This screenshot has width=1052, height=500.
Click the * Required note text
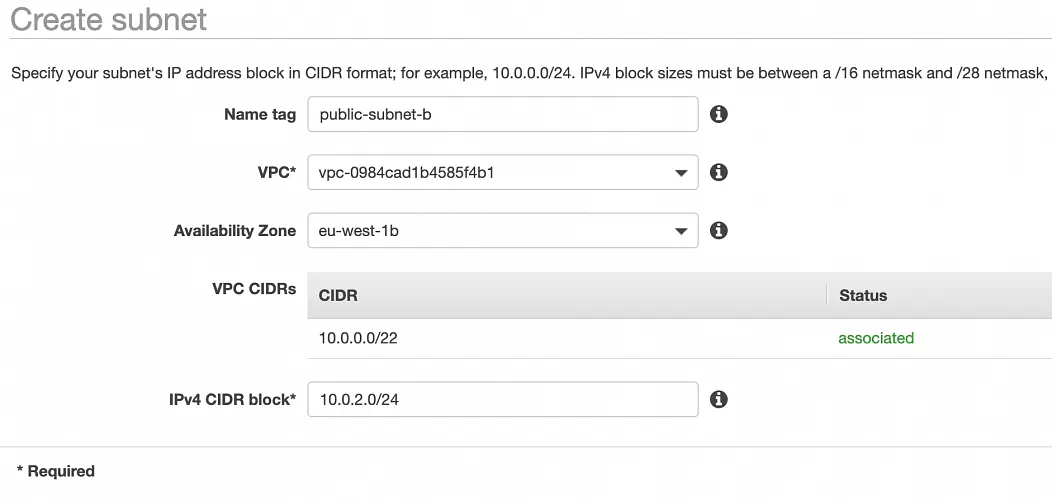tap(56, 471)
